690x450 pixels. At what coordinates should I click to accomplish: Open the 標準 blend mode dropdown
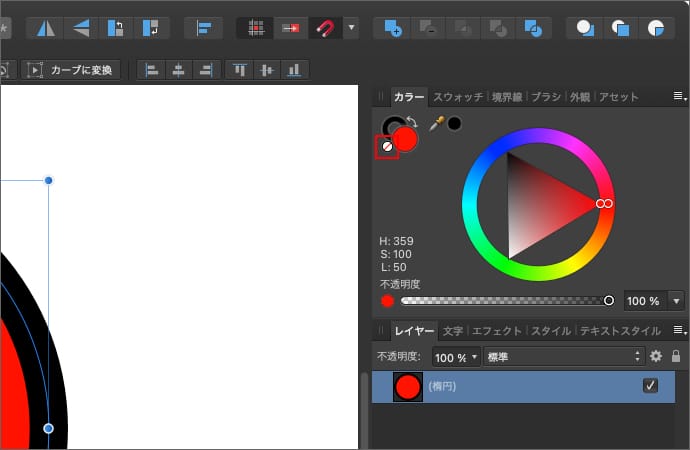click(x=563, y=356)
